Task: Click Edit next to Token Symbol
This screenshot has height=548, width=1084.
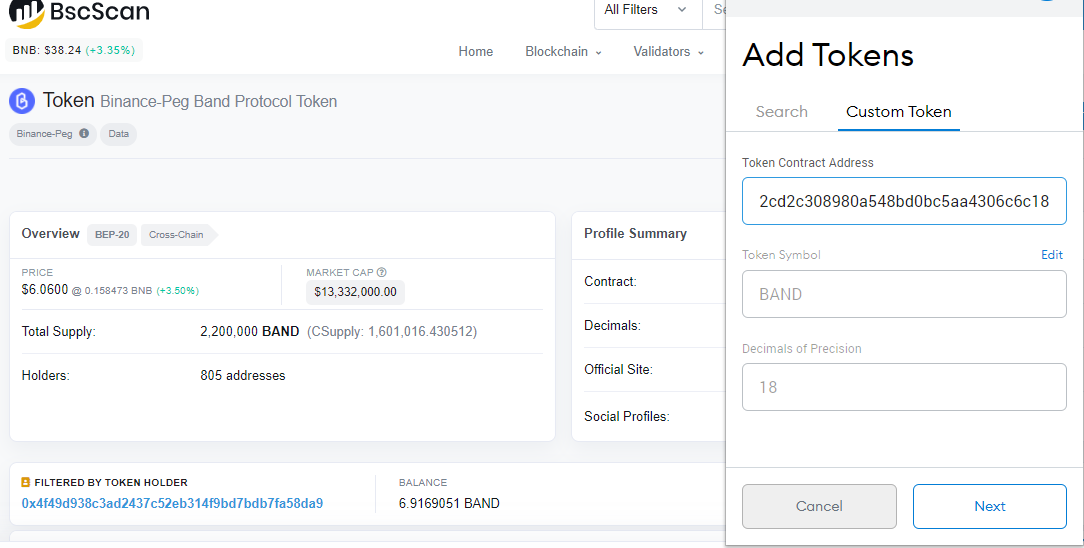Action: [1052, 254]
